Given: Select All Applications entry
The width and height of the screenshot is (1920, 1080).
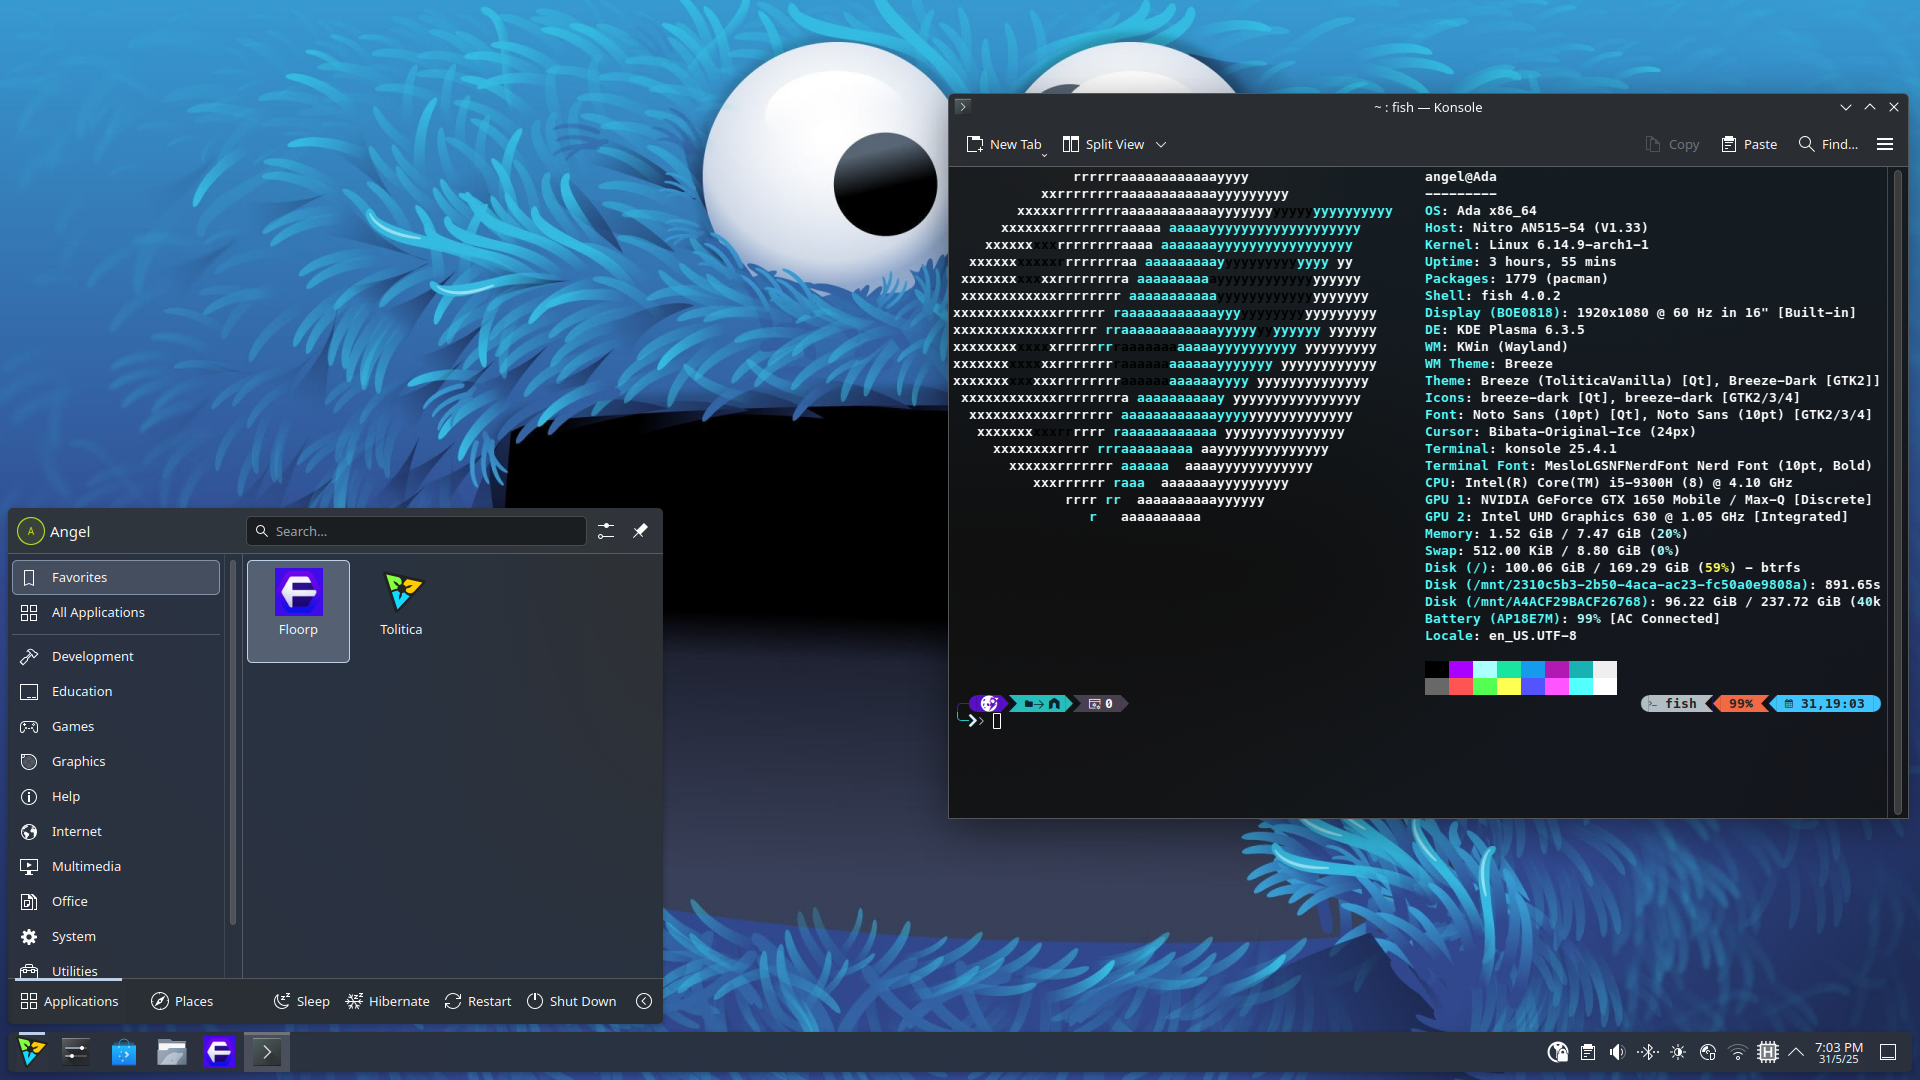Looking at the screenshot, I should click(116, 612).
